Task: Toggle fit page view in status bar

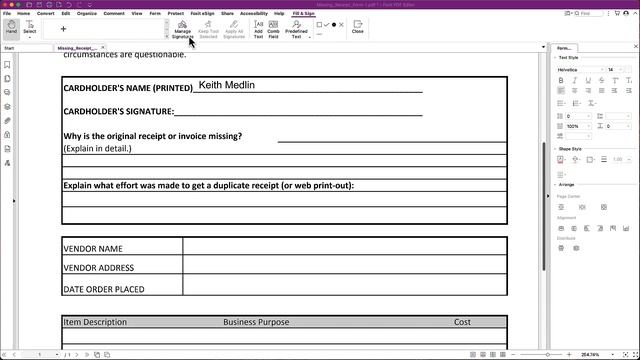Action: click(x=625, y=355)
